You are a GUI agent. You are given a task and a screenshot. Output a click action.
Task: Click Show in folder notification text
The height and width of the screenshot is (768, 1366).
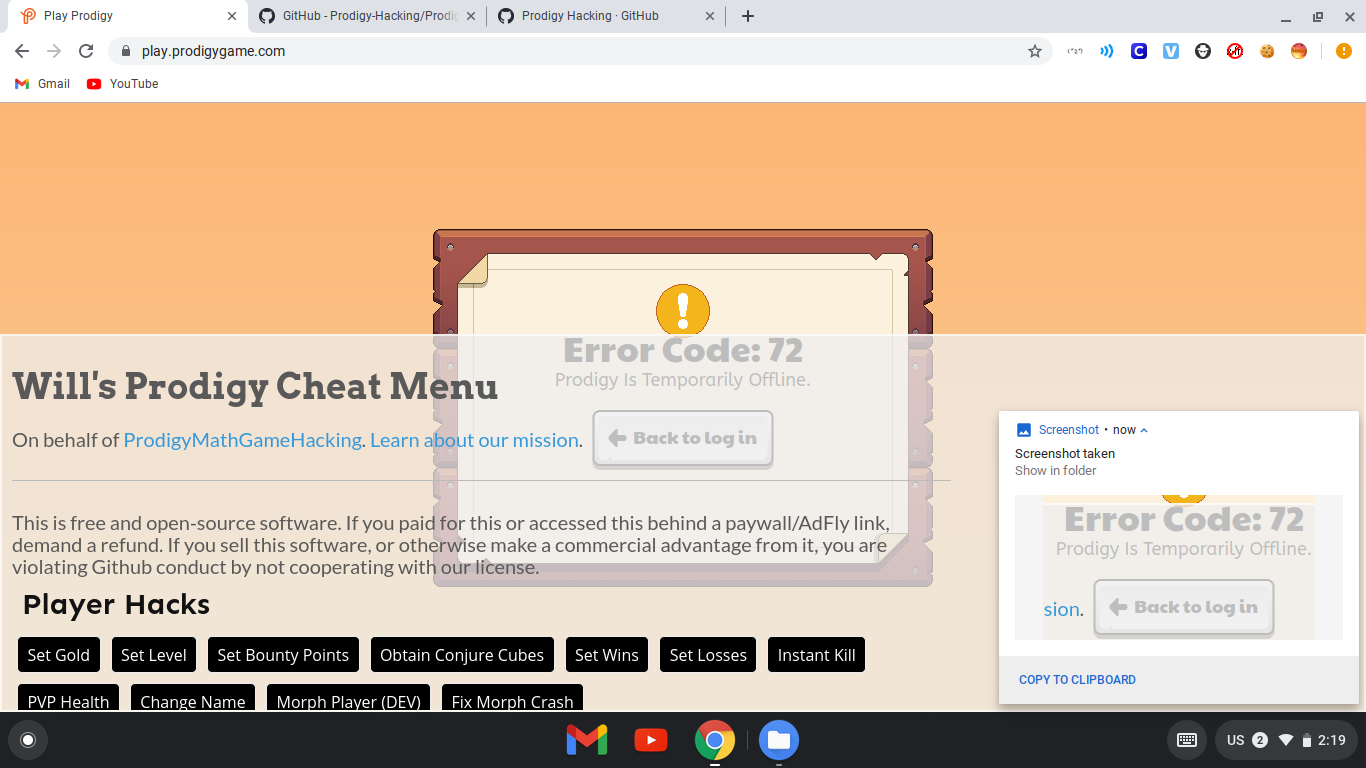1056,471
